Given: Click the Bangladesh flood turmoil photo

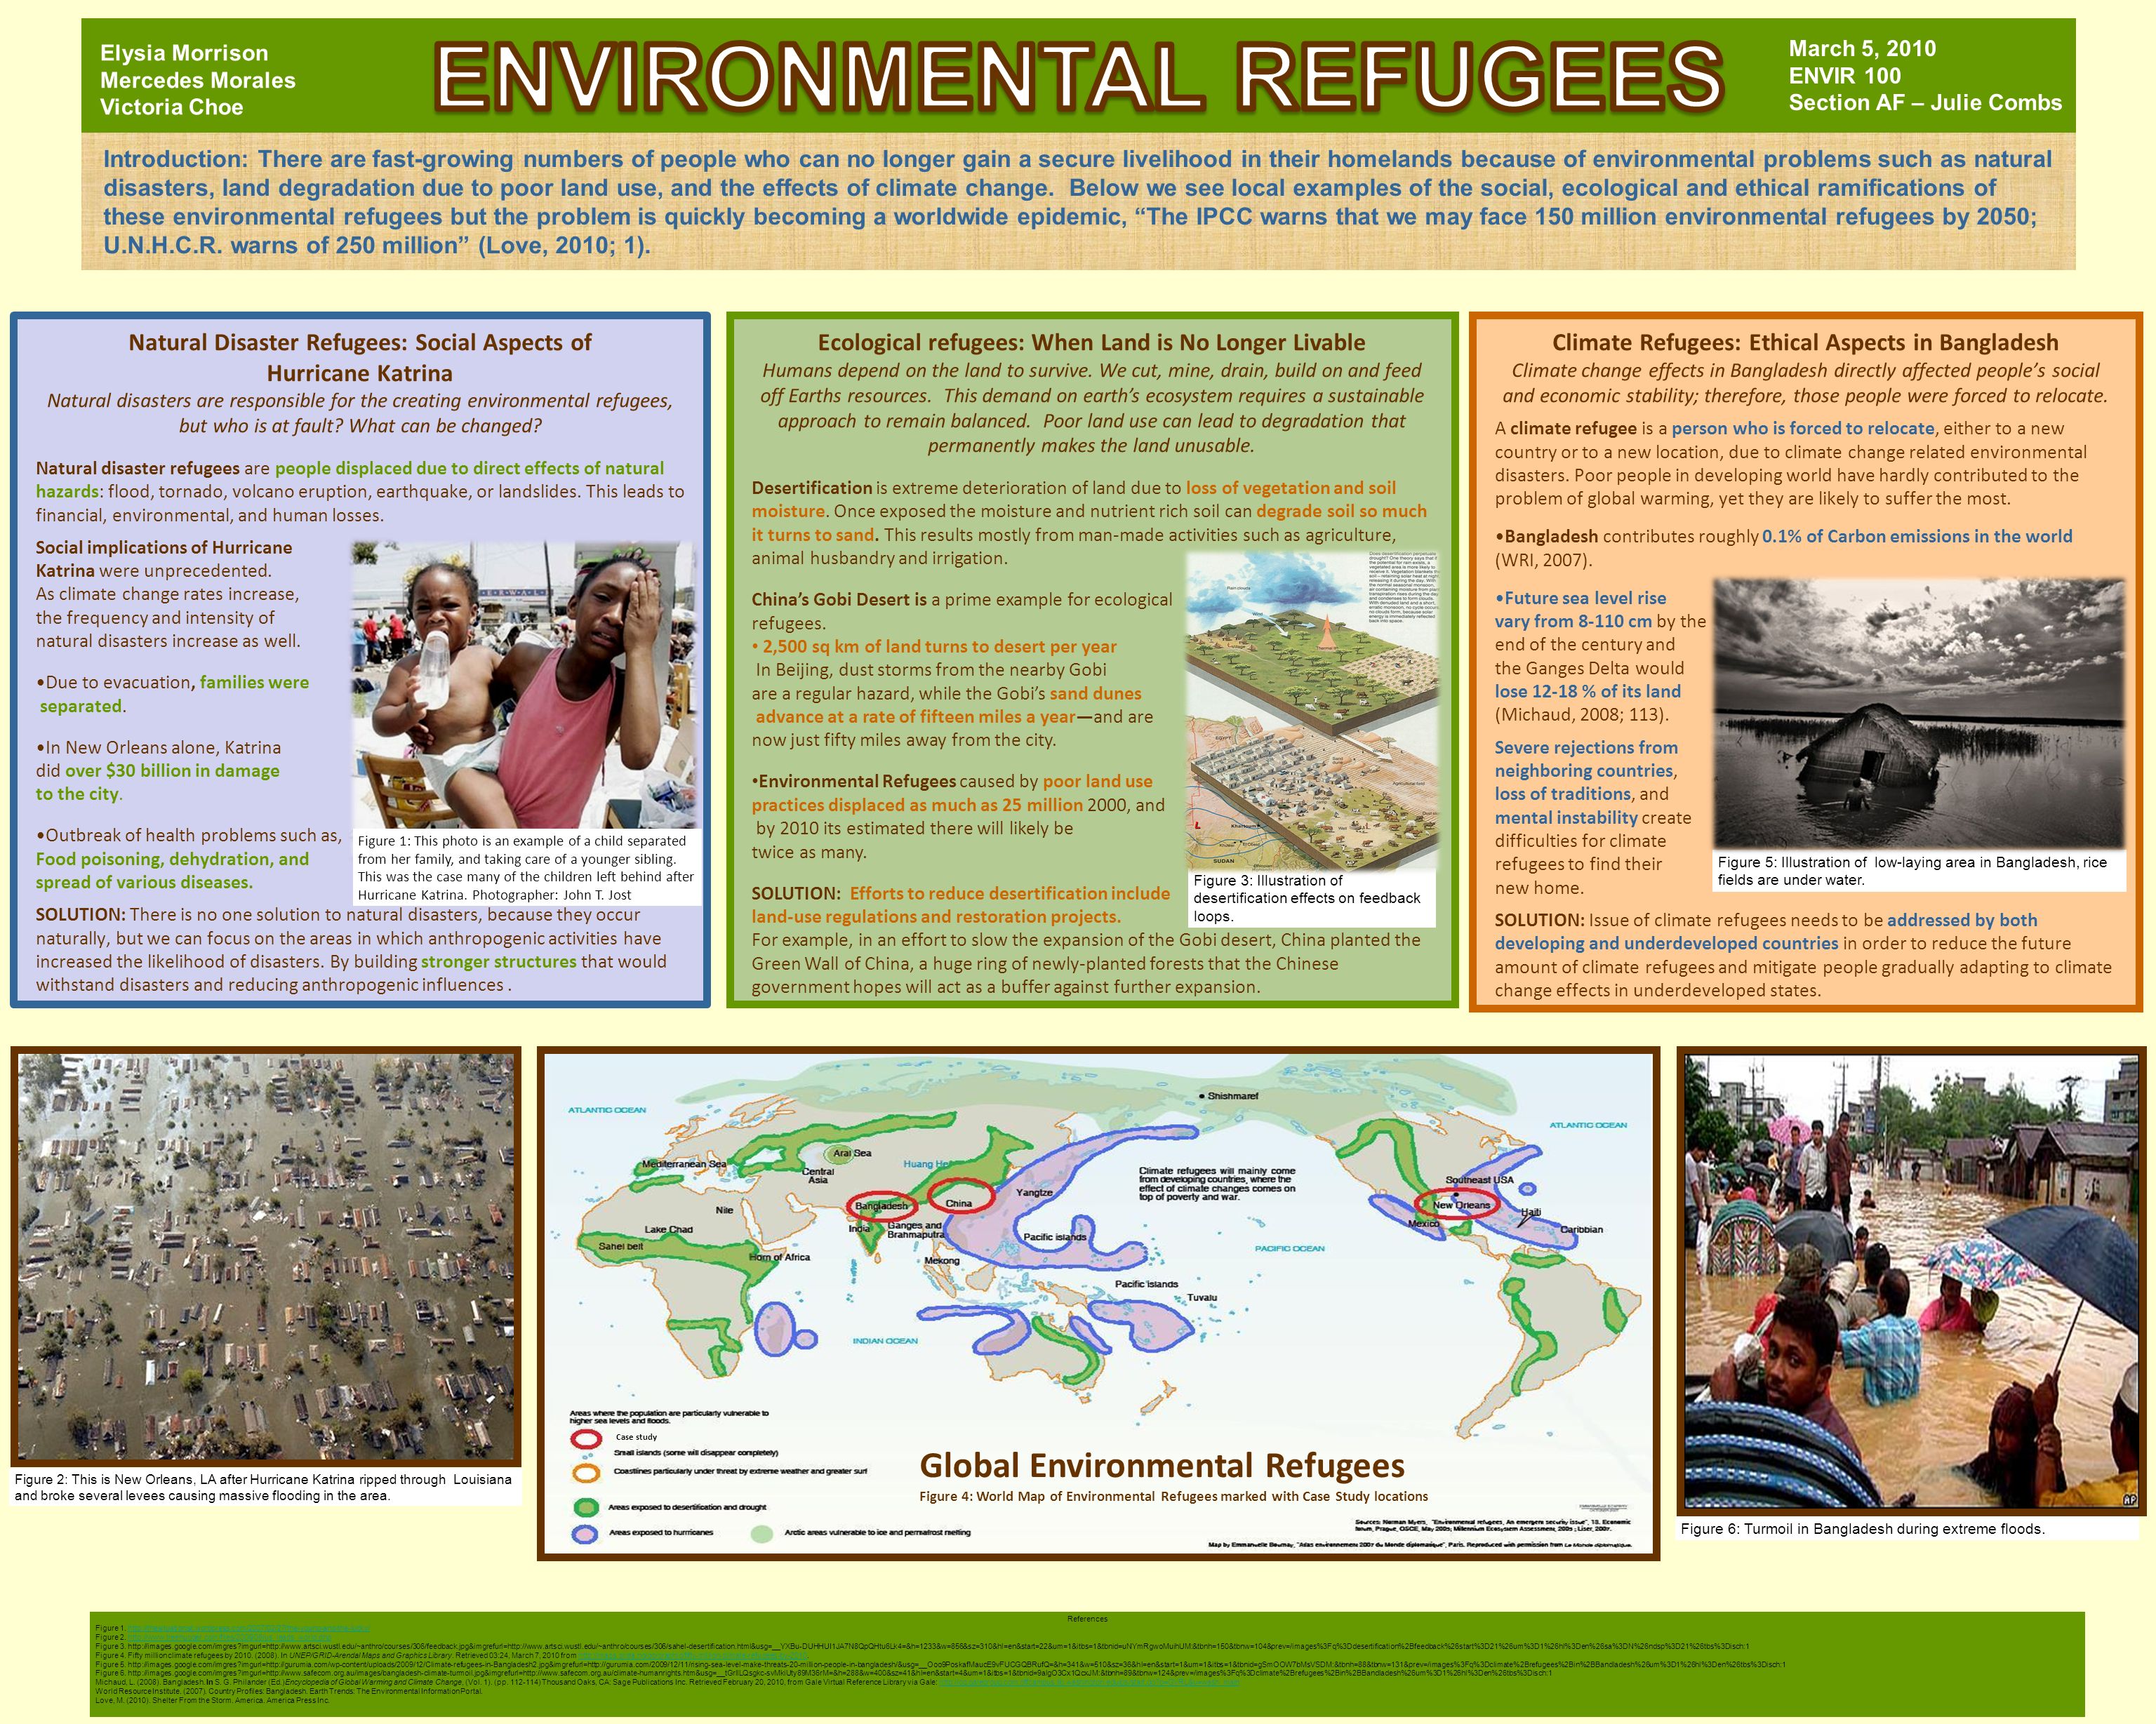Looking at the screenshot, I should 1911,1281.
